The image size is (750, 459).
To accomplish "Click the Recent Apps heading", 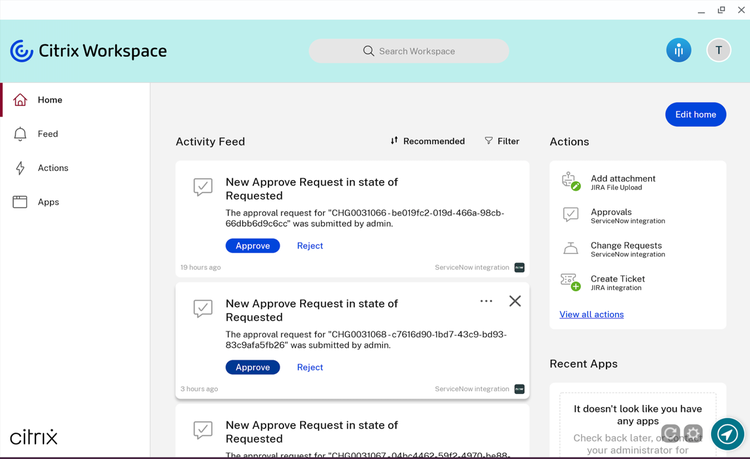I will click(x=584, y=364).
